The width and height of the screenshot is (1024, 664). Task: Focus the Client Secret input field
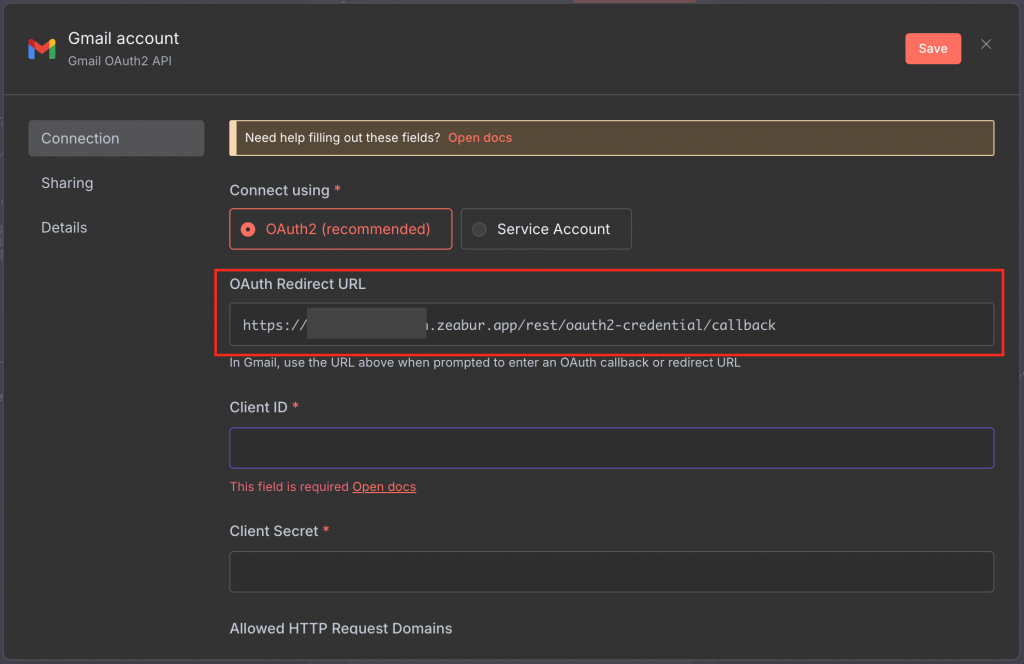point(611,572)
